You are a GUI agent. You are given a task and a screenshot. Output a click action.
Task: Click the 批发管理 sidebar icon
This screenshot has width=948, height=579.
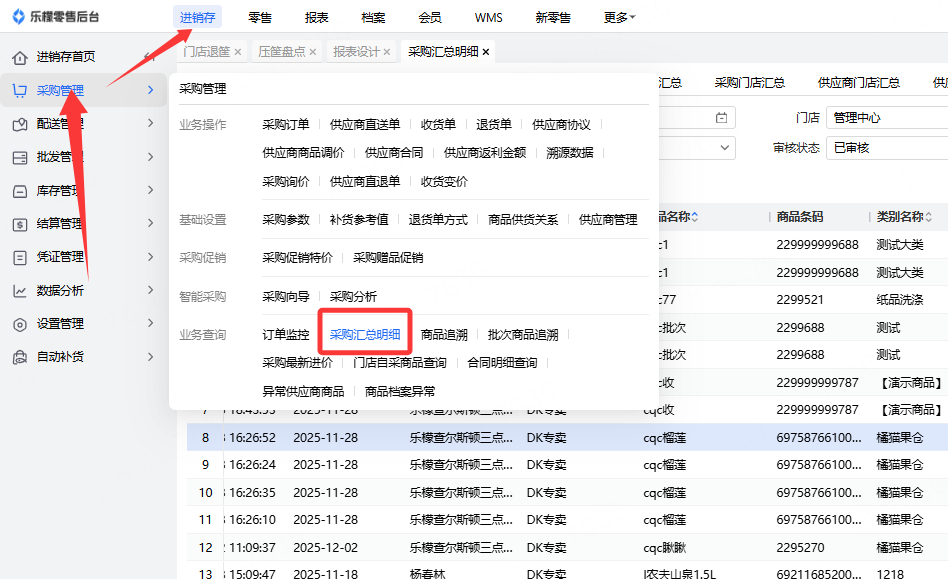tap(20, 157)
